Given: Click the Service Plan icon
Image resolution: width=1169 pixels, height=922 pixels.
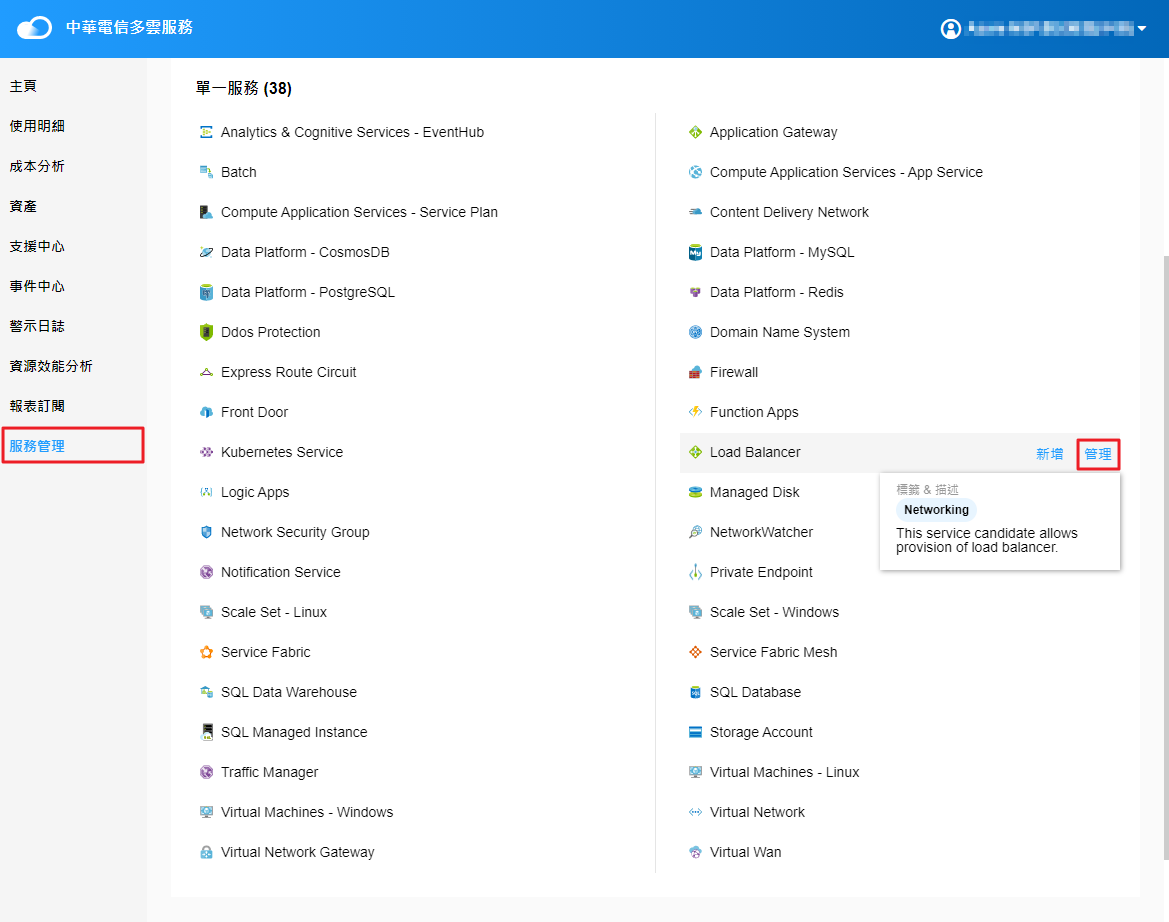Looking at the screenshot, I should [x=207, y=212].
